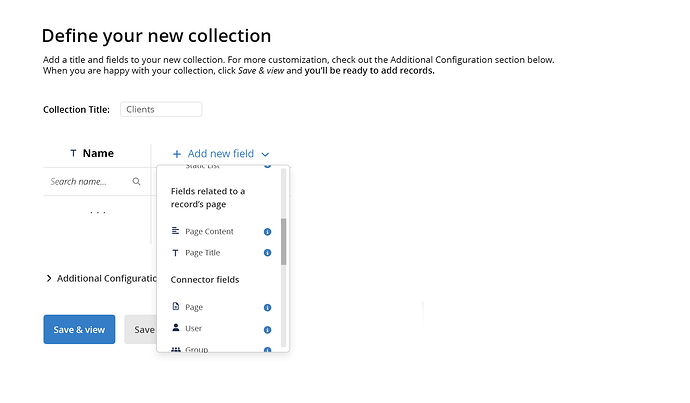The width and height of the screenshot is (690, 403).
Task: Select Page Title from field list
Action: point(203,253)
